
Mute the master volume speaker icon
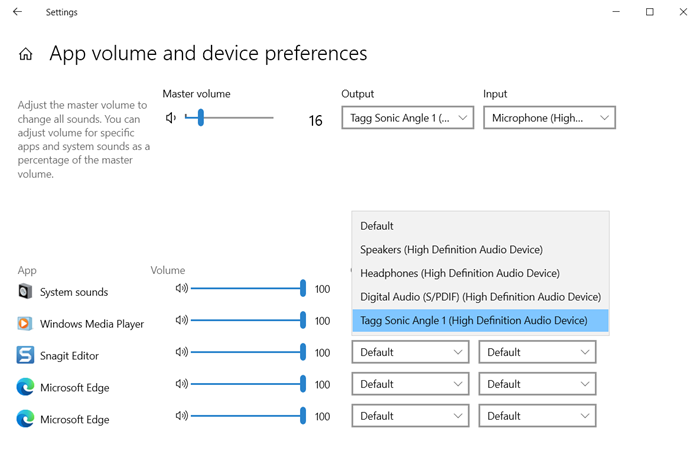[x=171, y=118]
